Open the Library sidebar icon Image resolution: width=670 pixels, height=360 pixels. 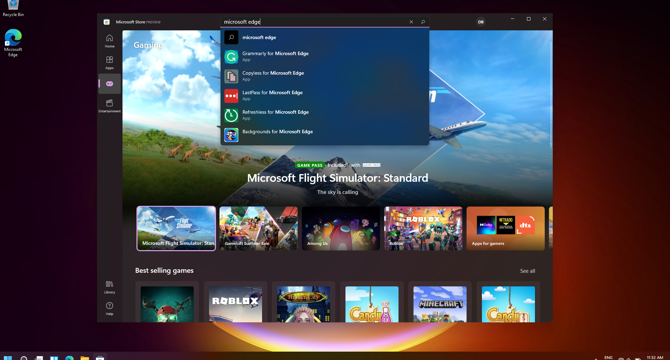coord(109,287)
